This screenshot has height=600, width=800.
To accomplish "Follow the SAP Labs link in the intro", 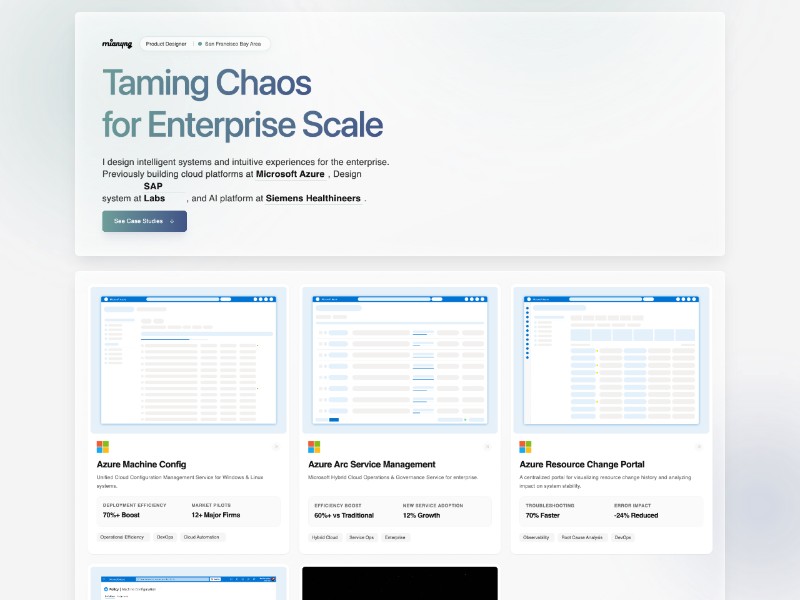I will (x=154, y=192).
